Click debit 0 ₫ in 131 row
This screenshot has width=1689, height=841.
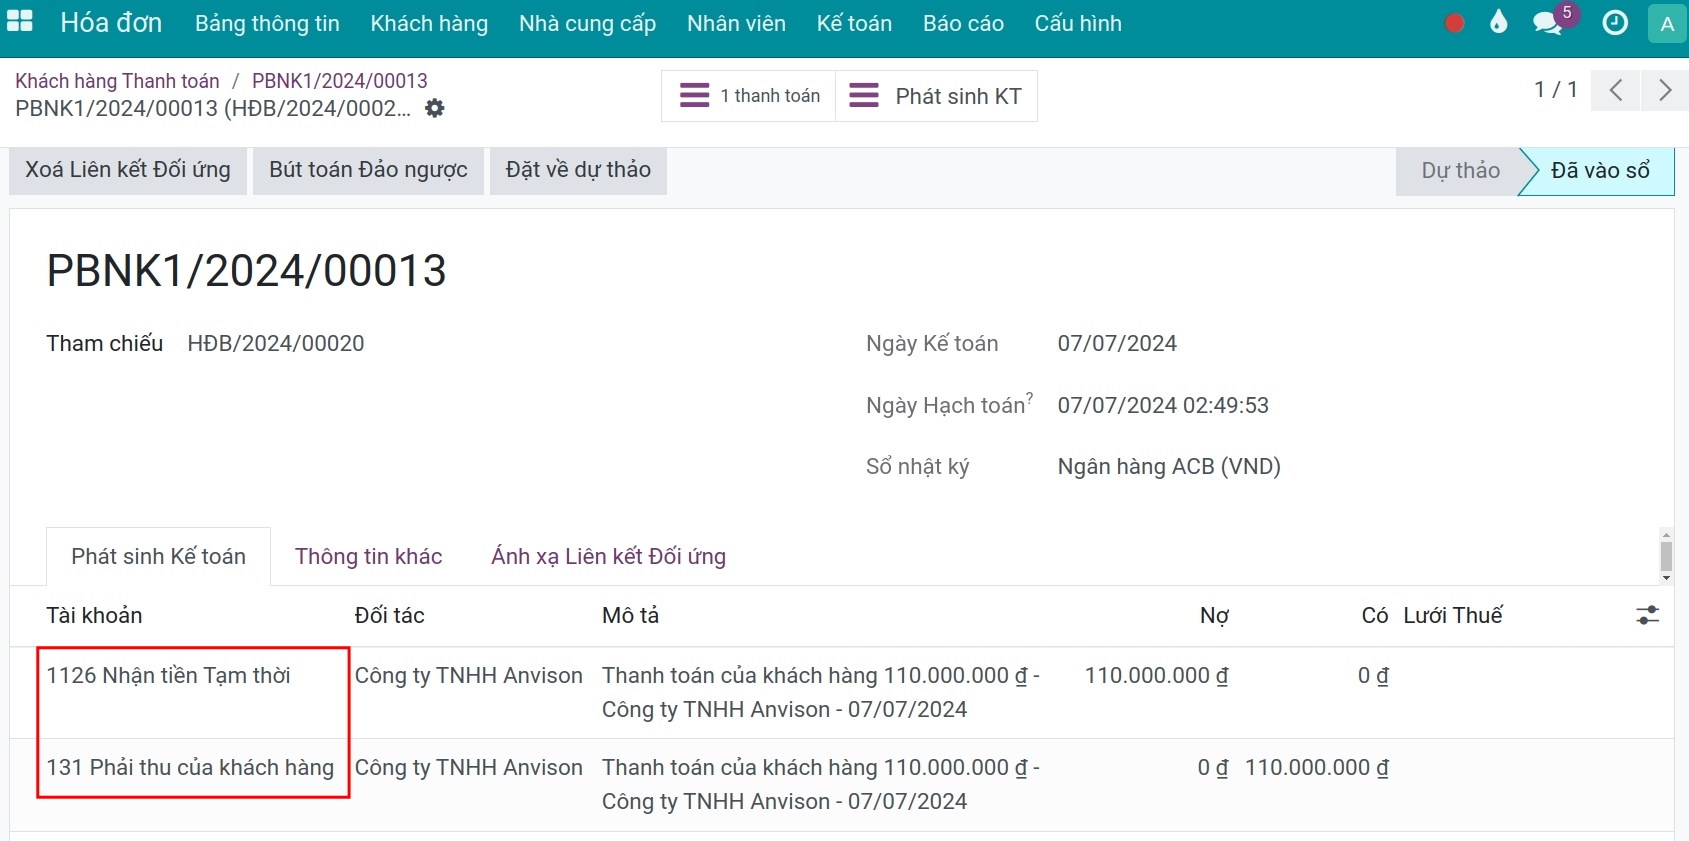pos(1213,768)
